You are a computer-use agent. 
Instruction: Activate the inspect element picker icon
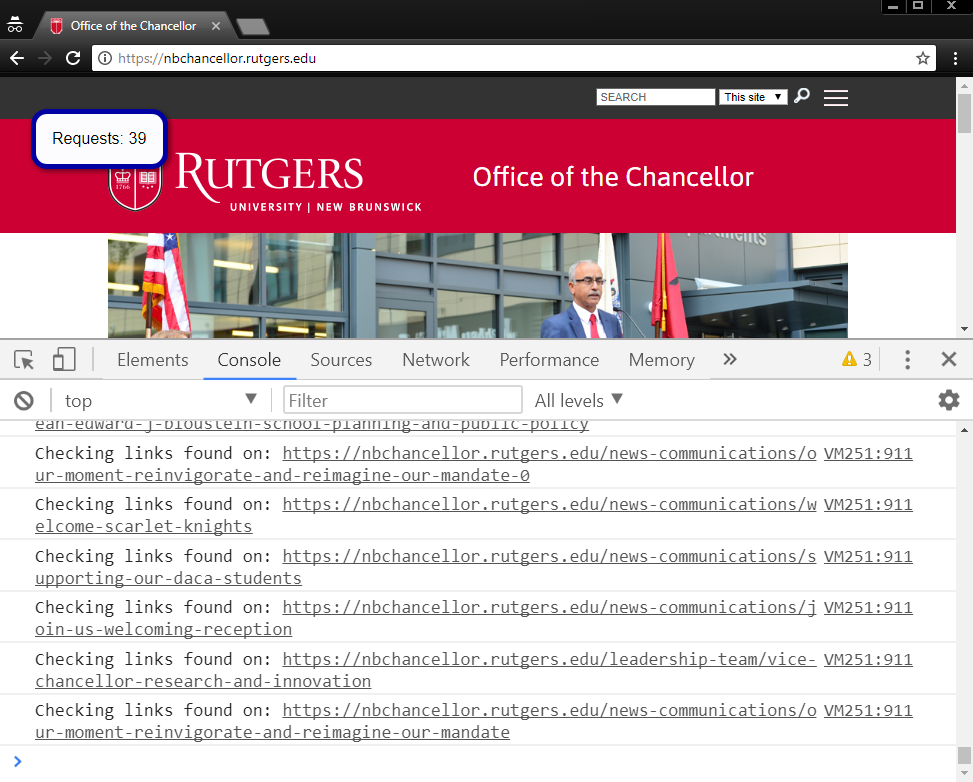click(x=24, y=360)
